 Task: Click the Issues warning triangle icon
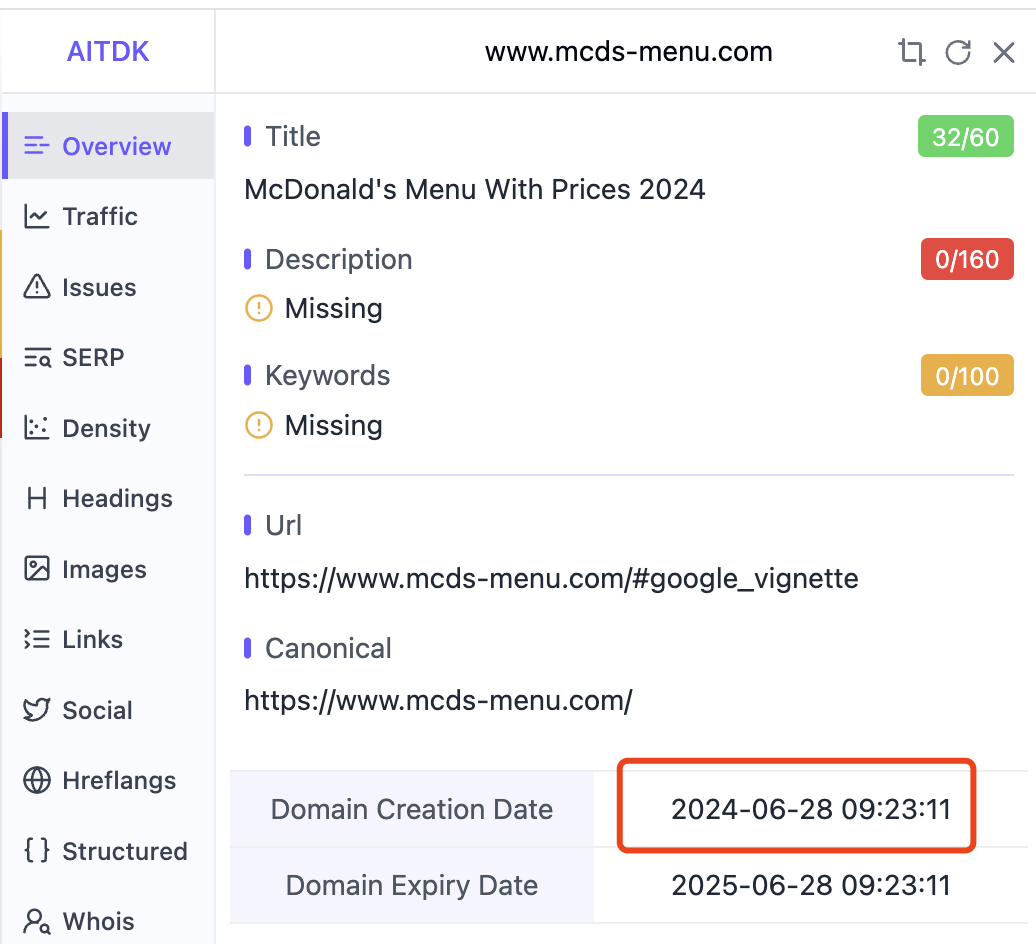pyautogui.click(x=36, y=287)
